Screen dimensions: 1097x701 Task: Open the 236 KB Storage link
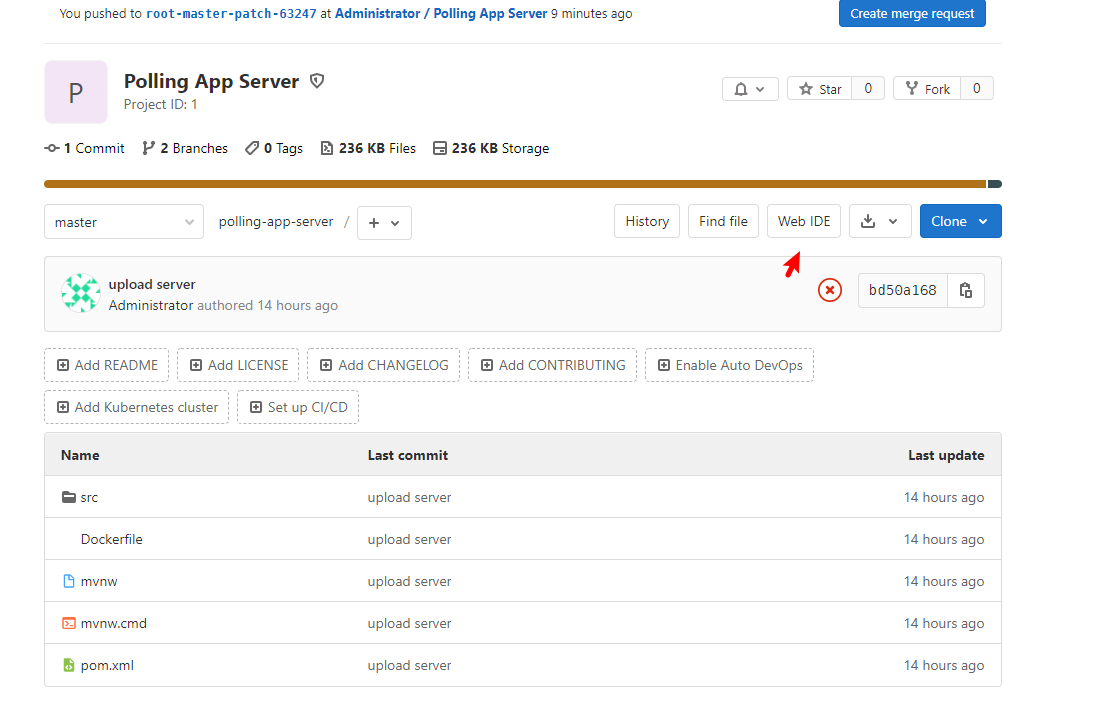click(491, 148)
